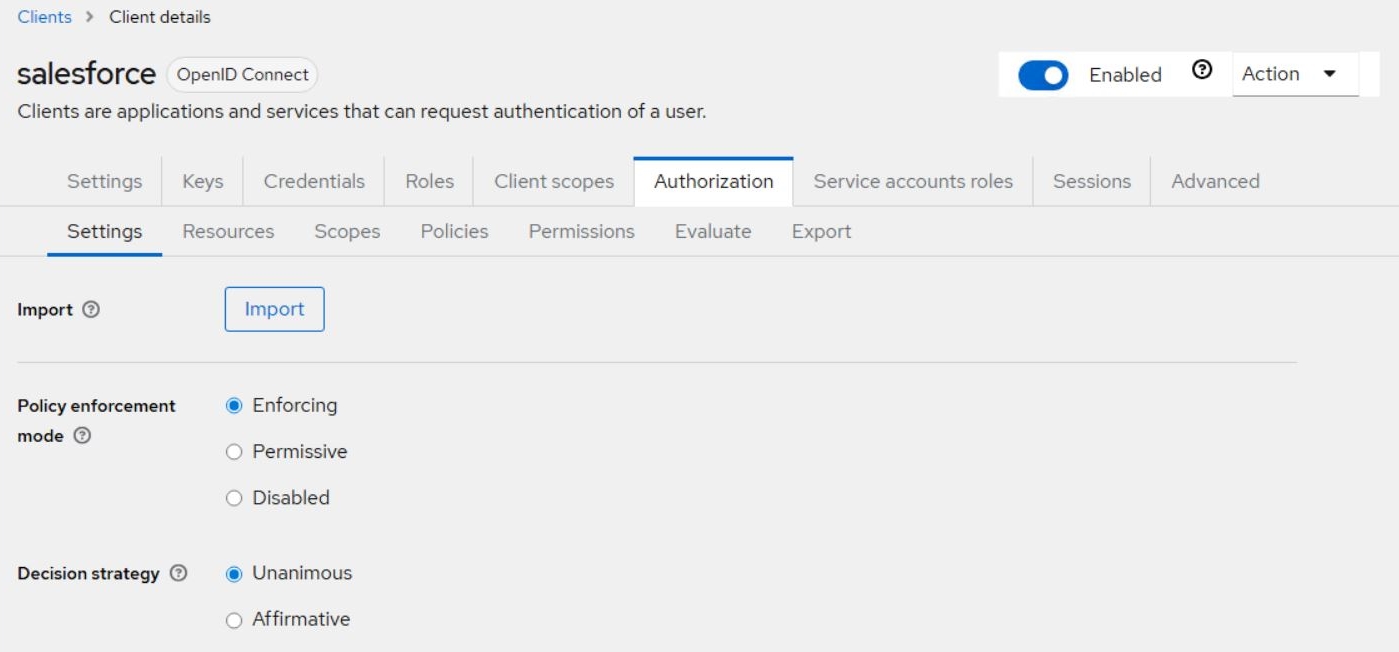Toggle the Enabled switch for salesforce client
This screenshot has width=1399, height=652.
(x=1043, y=75)
